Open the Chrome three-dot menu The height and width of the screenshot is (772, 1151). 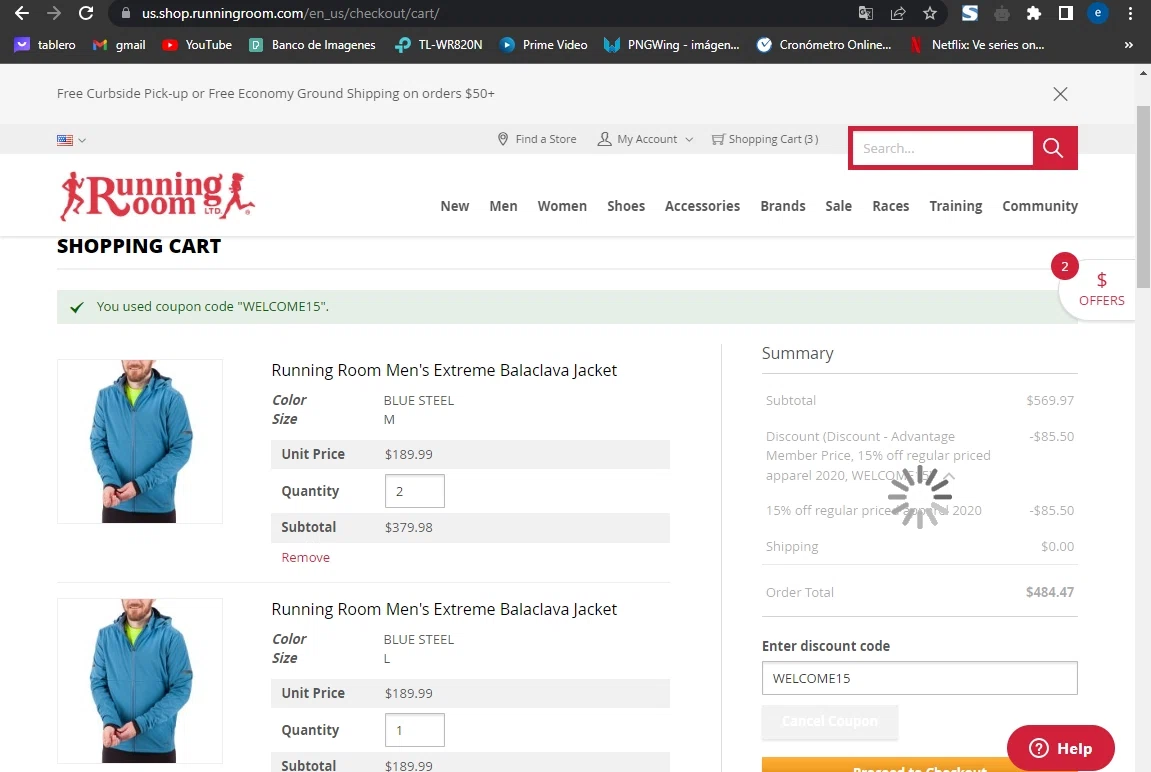(x=1130, y=13)
